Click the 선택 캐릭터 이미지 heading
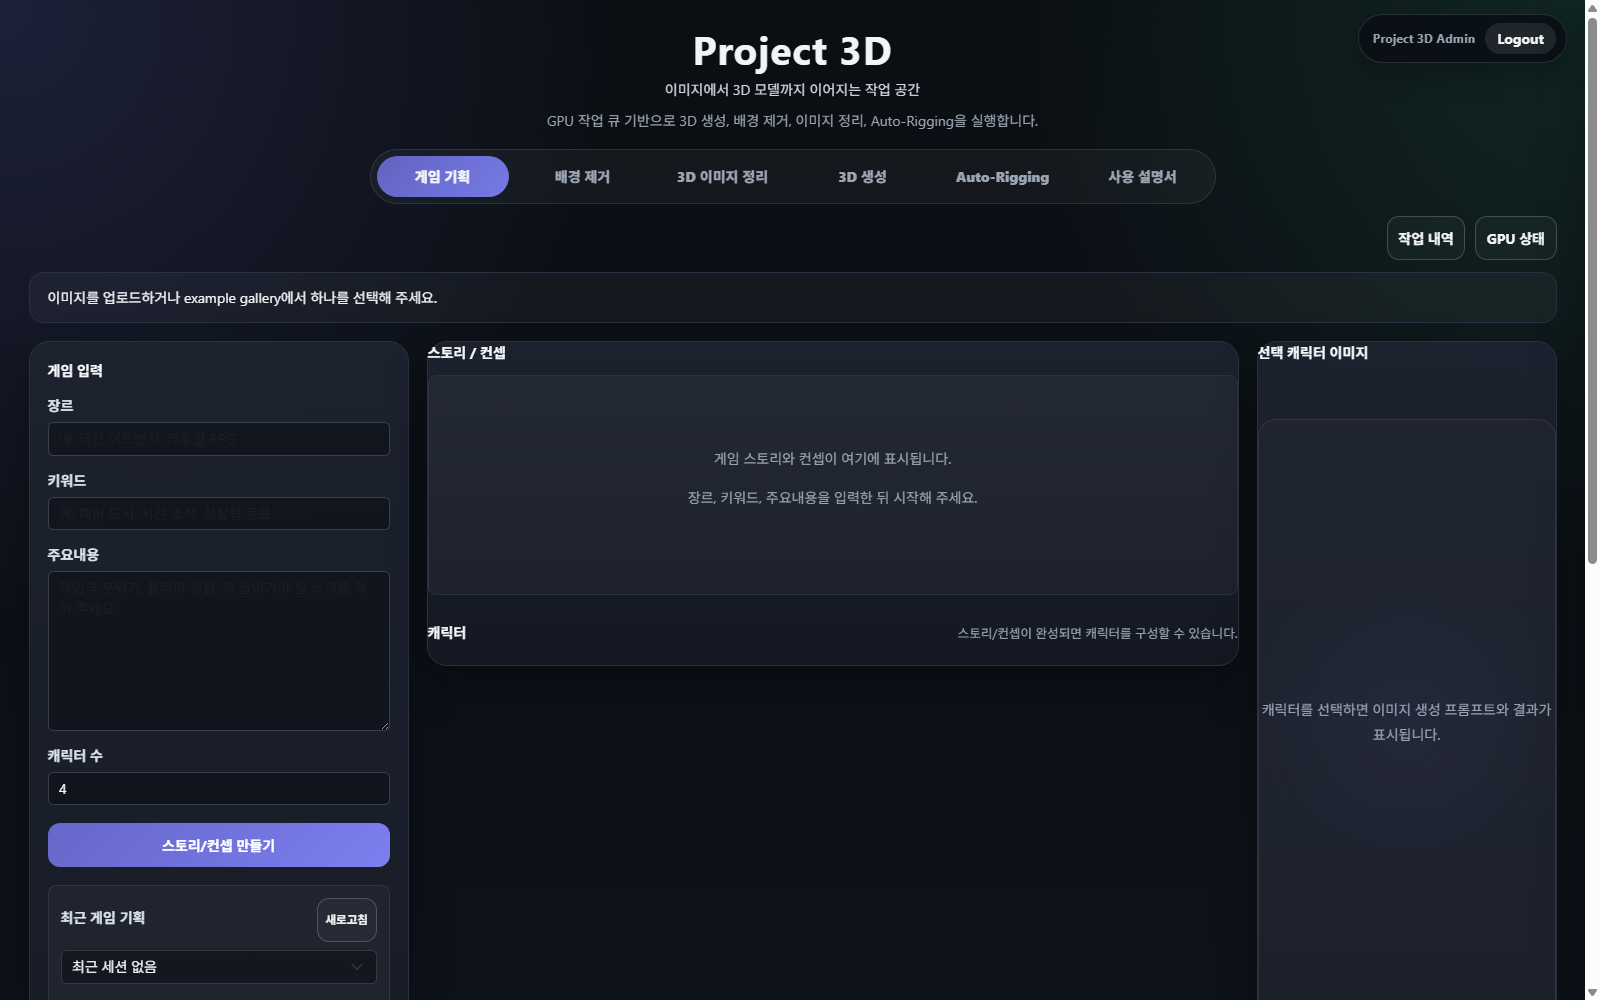The width and height of the screenshot is (1600, 1000). click(x=1312, y=353)
